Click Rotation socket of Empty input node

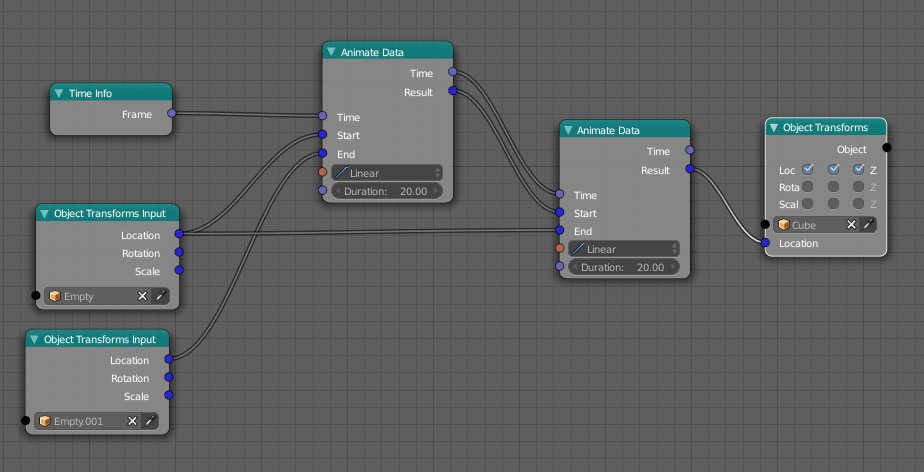pyautogui.click(x=179, y=252)
